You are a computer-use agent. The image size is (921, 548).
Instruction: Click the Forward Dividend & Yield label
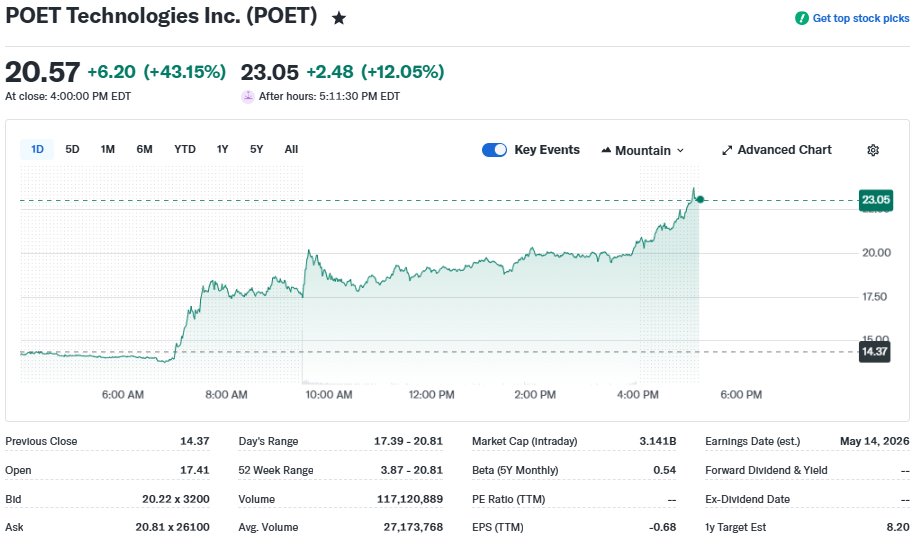(766, 470)
